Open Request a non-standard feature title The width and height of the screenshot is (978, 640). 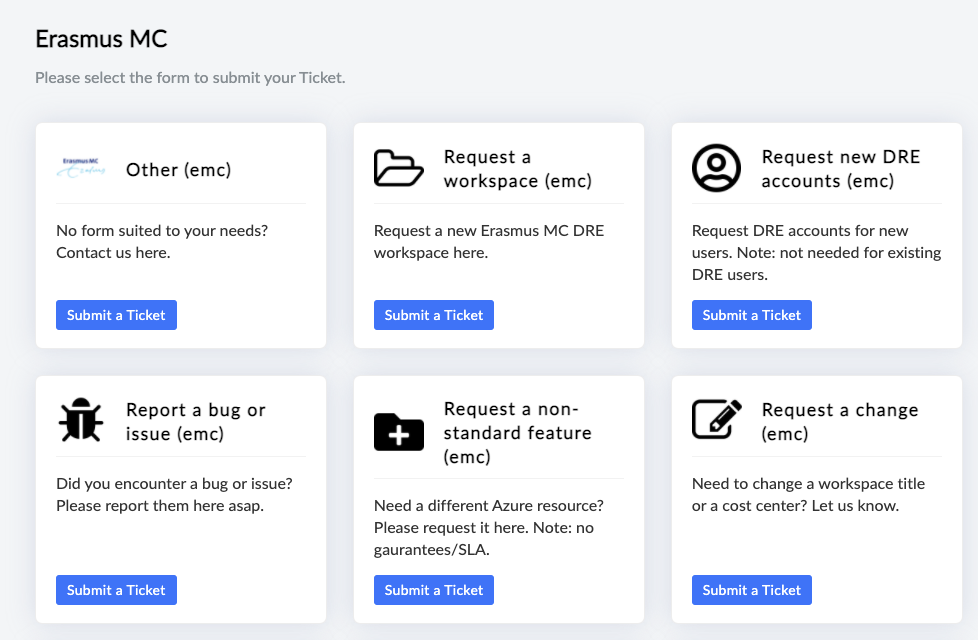[x=517, y=433]
